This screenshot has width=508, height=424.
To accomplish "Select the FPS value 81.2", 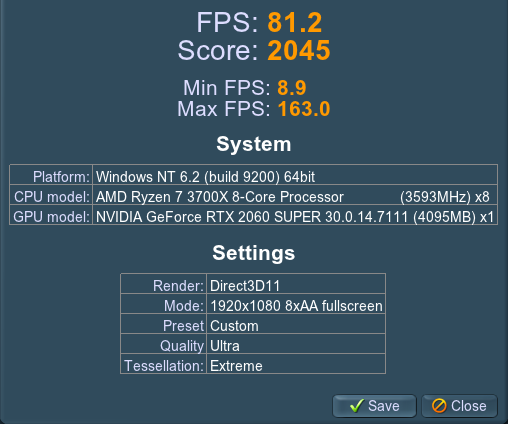I will [x=295, y=23].
